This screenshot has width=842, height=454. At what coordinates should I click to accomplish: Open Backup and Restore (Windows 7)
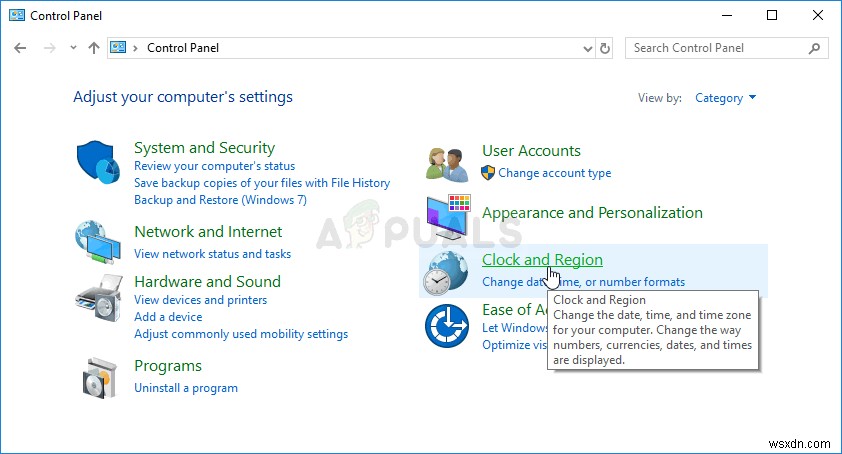220,200
